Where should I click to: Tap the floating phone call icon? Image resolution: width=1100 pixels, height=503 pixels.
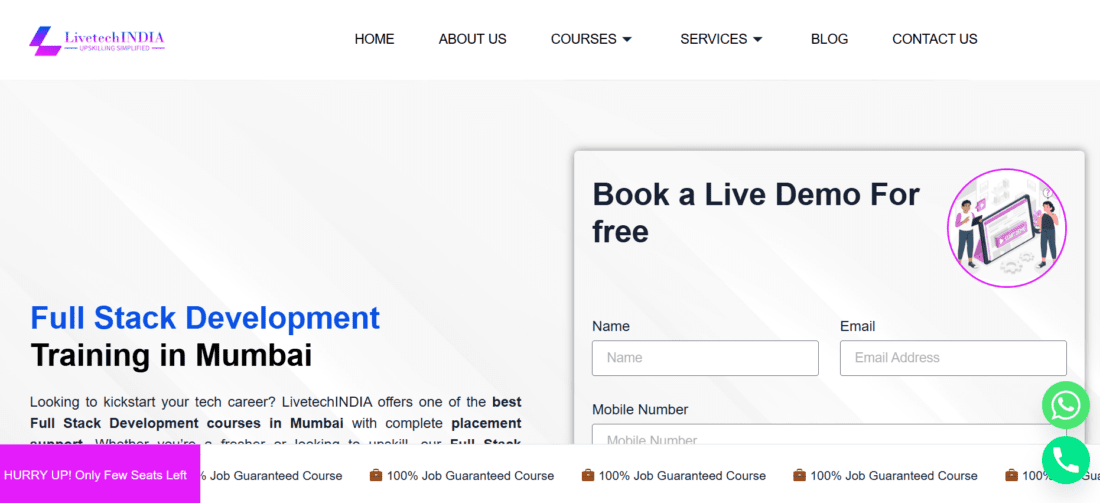(x=1065, y=460)
